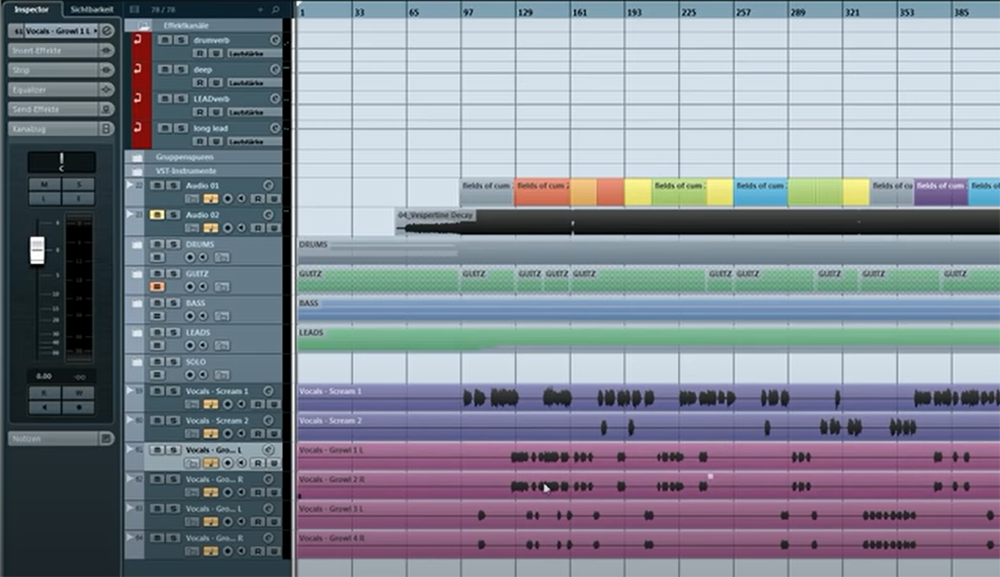
Task: Click Equalizer curve icon in Inspector
Action: [107, 89]
